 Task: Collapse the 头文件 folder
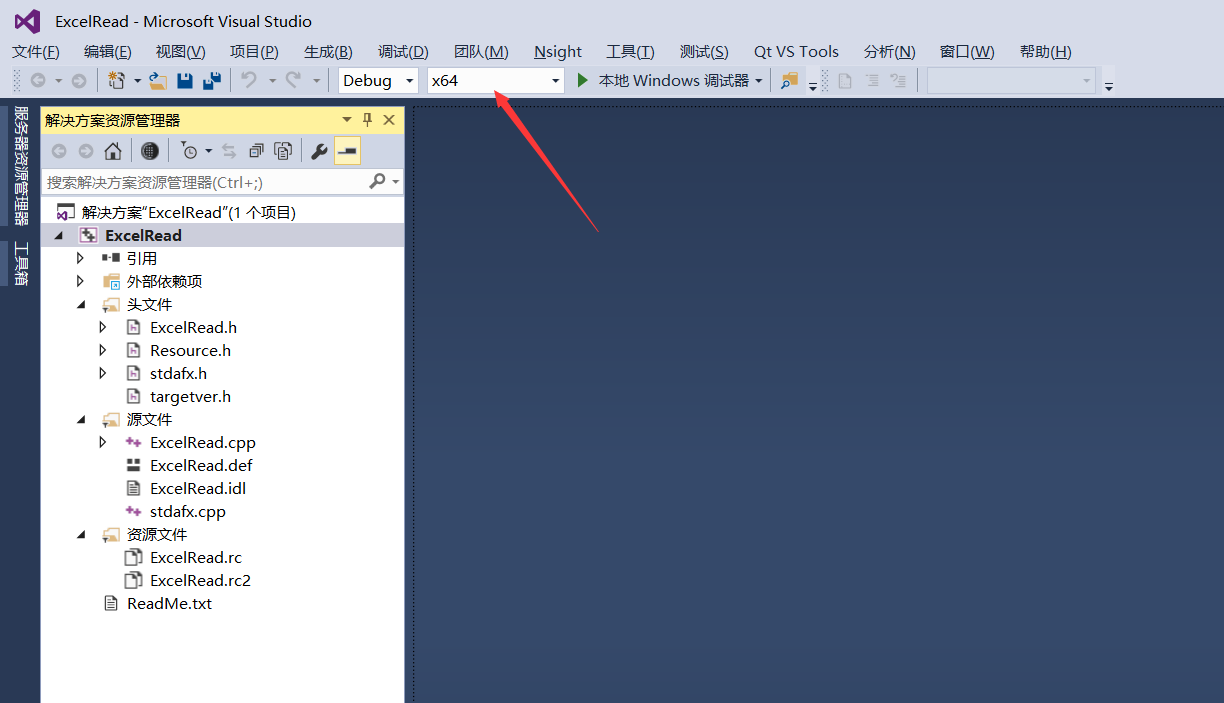click(x=81, y=304)
